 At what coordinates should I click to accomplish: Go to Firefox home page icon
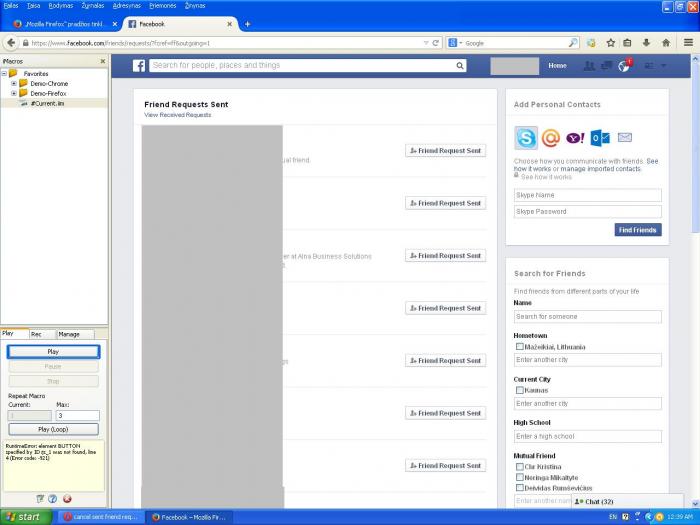[666, 43]
